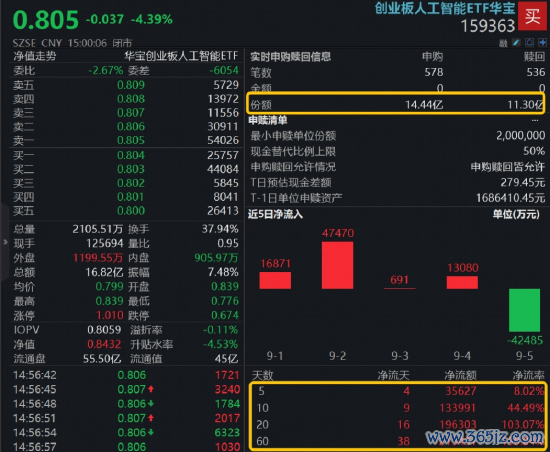Screen dimensions: 550x452
Task: Click the bell alert icon
Action: (x=529, y=43)
